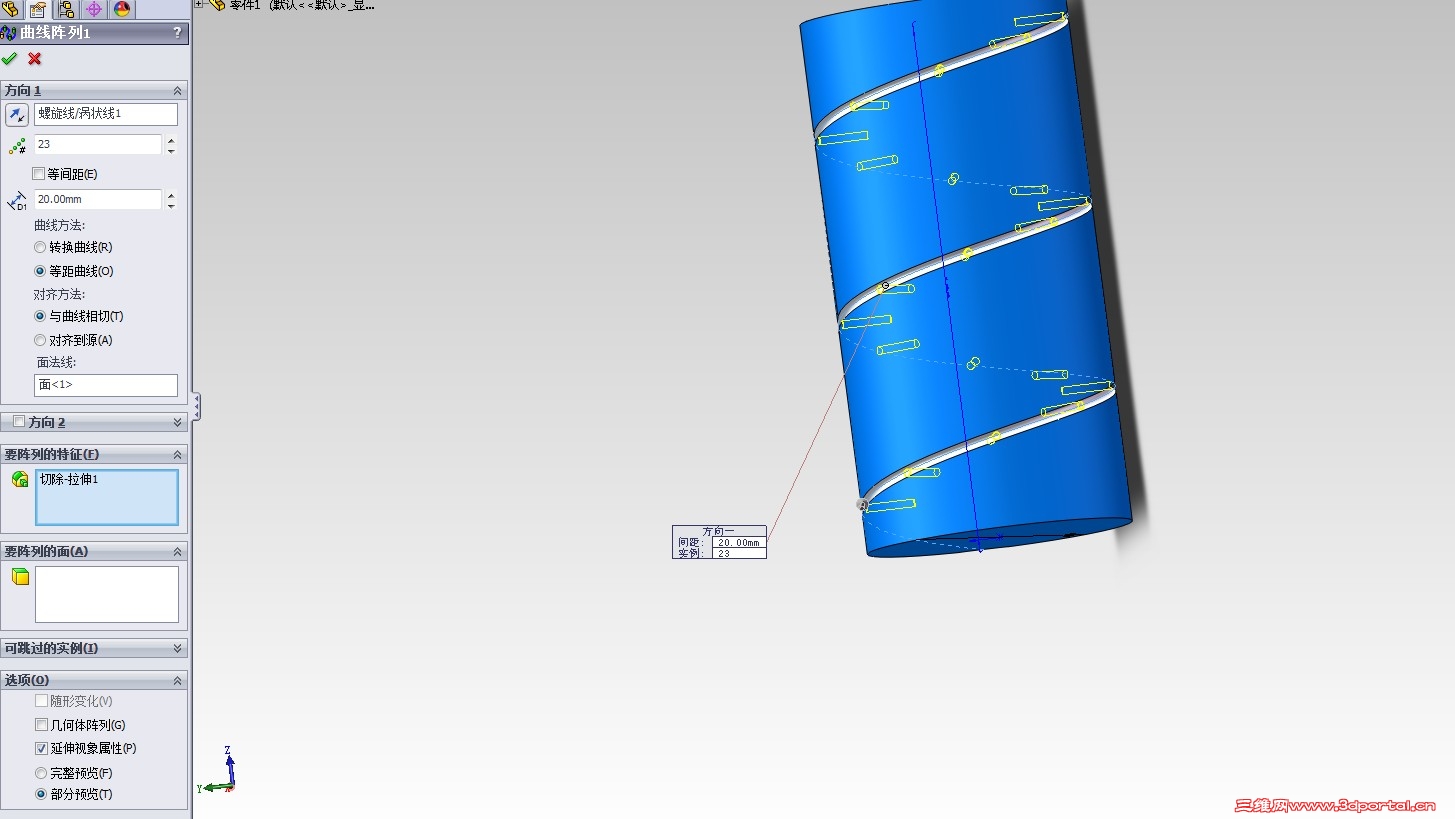
Task: Increase spacing value with up arrow
Action: pos(171,195)
